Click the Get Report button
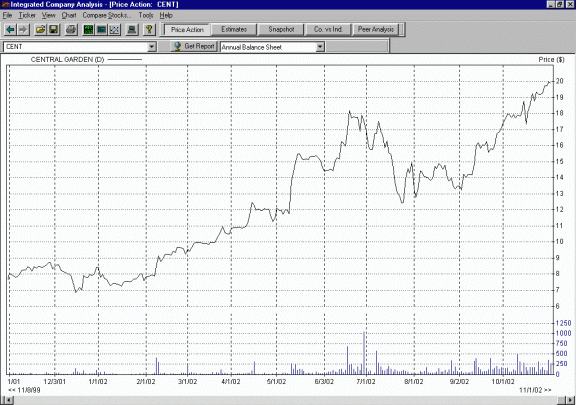 coord(194,46)
